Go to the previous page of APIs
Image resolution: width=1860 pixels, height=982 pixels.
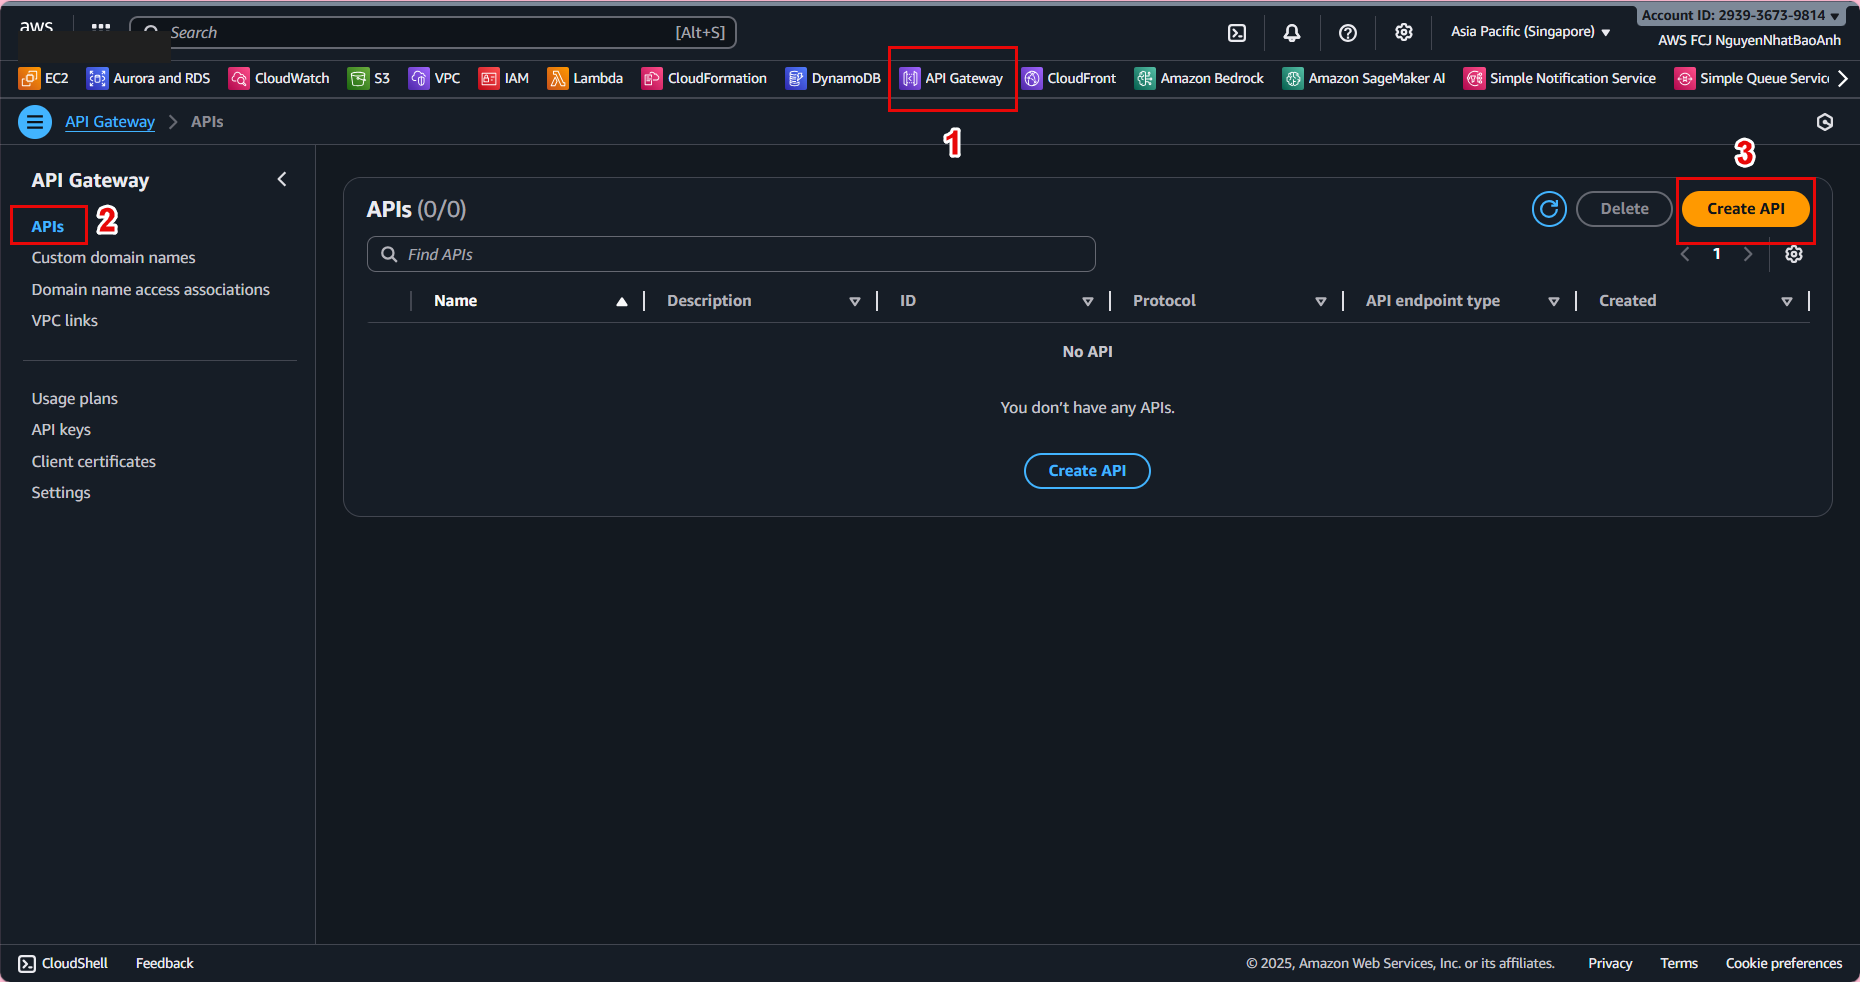tap(1685, 254)
